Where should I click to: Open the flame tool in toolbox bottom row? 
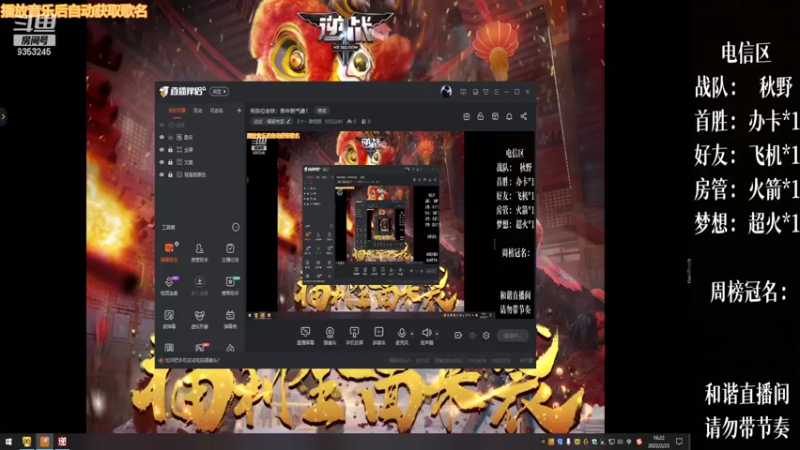[x=230, y=348]
